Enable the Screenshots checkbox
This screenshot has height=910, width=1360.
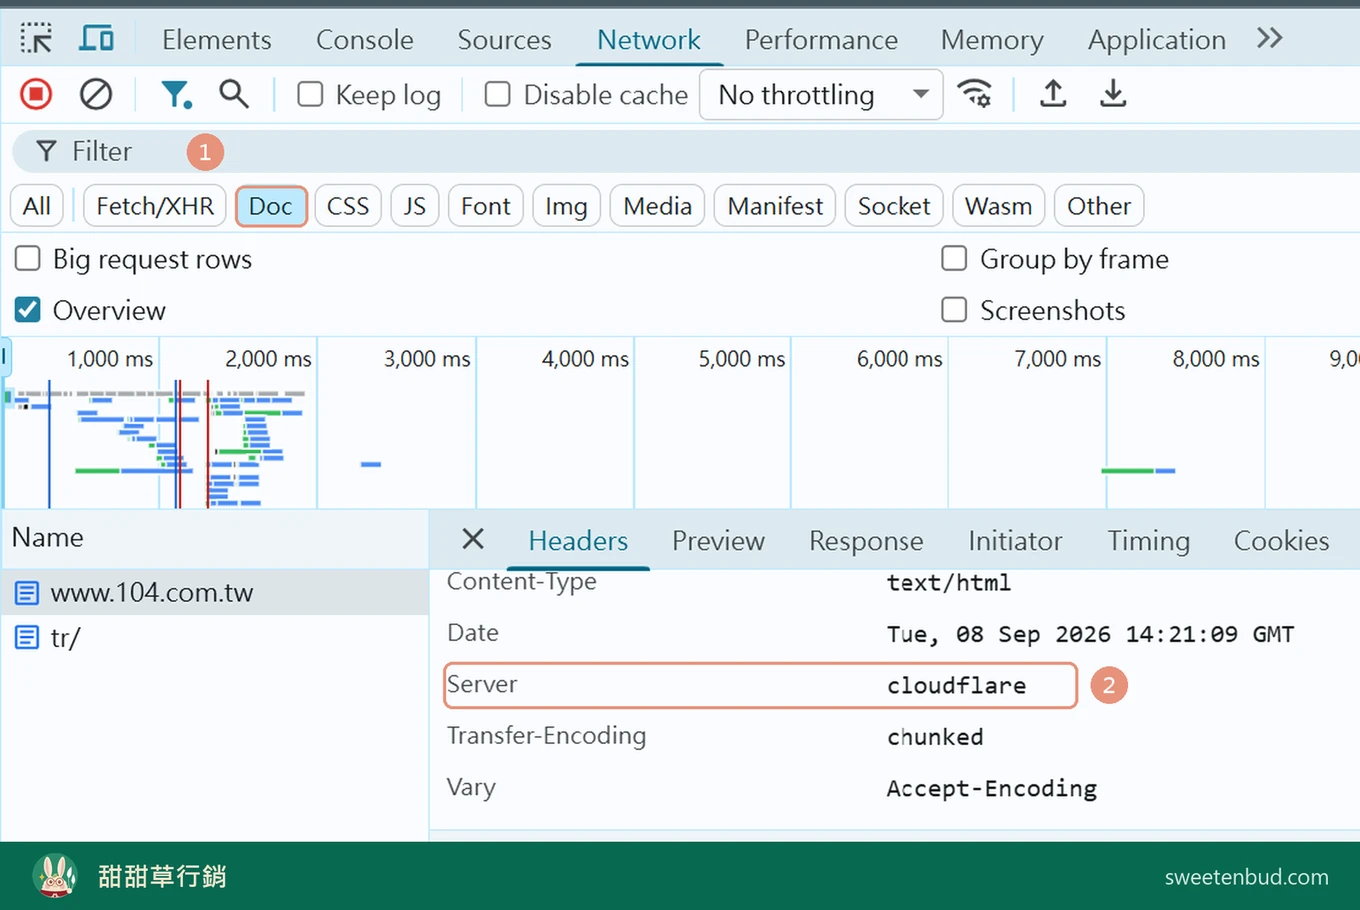click(954, 310)
